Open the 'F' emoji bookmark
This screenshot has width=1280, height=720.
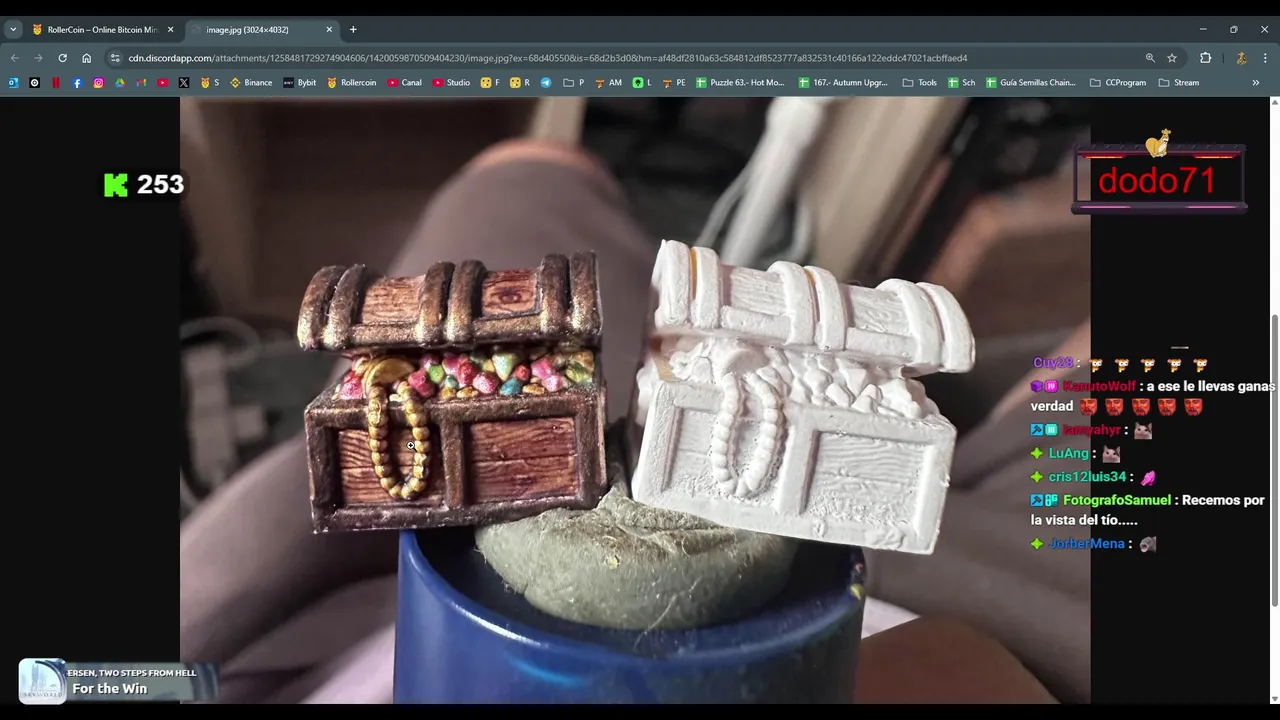pyautogui.click(x=490, y=83)
